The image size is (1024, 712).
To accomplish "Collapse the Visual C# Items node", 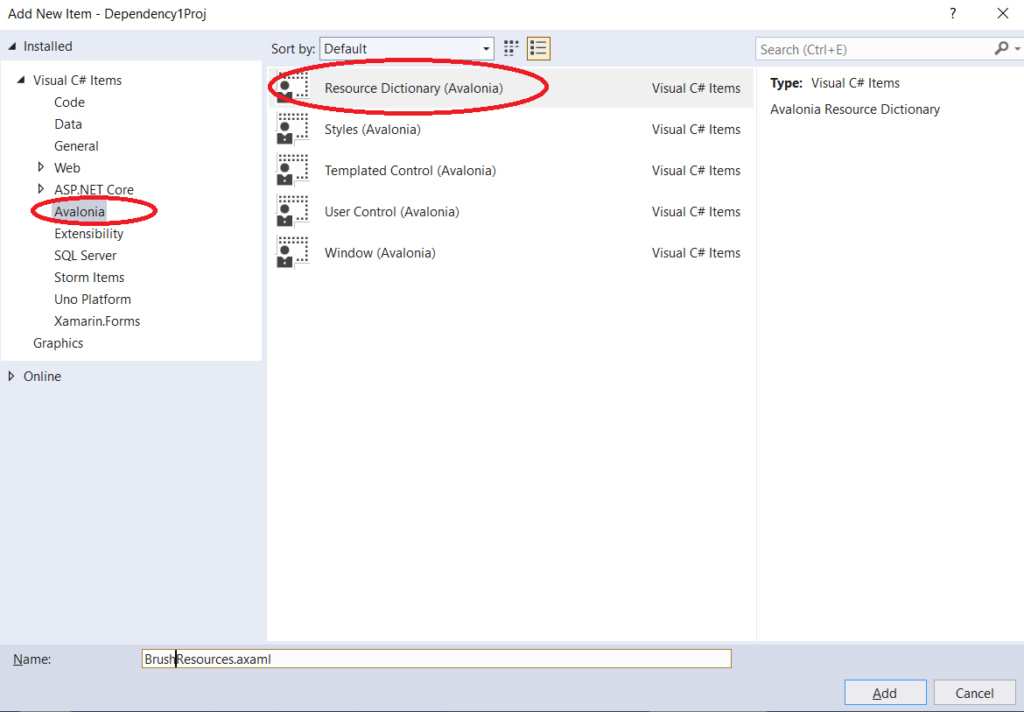I will [21, 80].
